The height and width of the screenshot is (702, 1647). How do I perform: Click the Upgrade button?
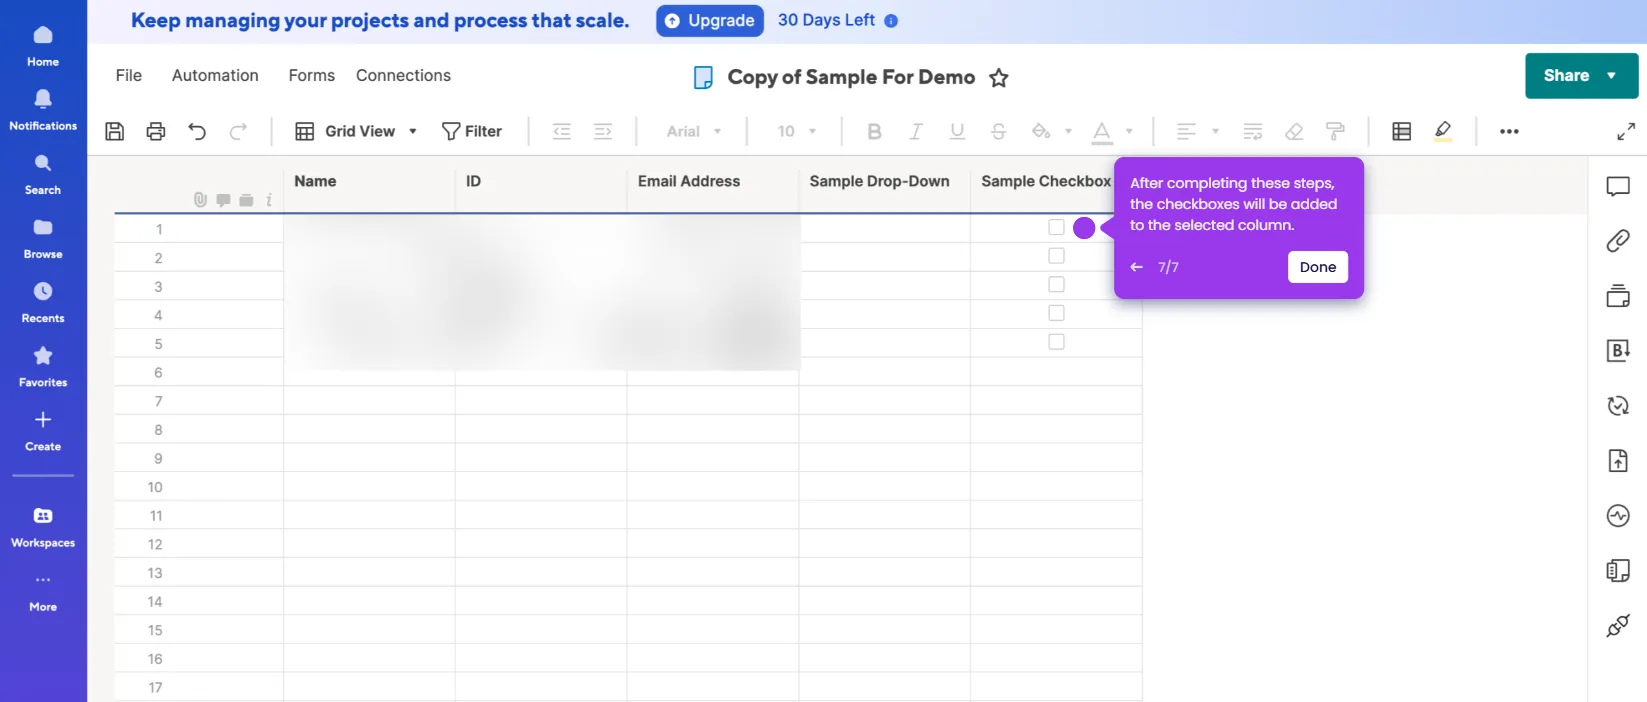(x=710, y=21)
